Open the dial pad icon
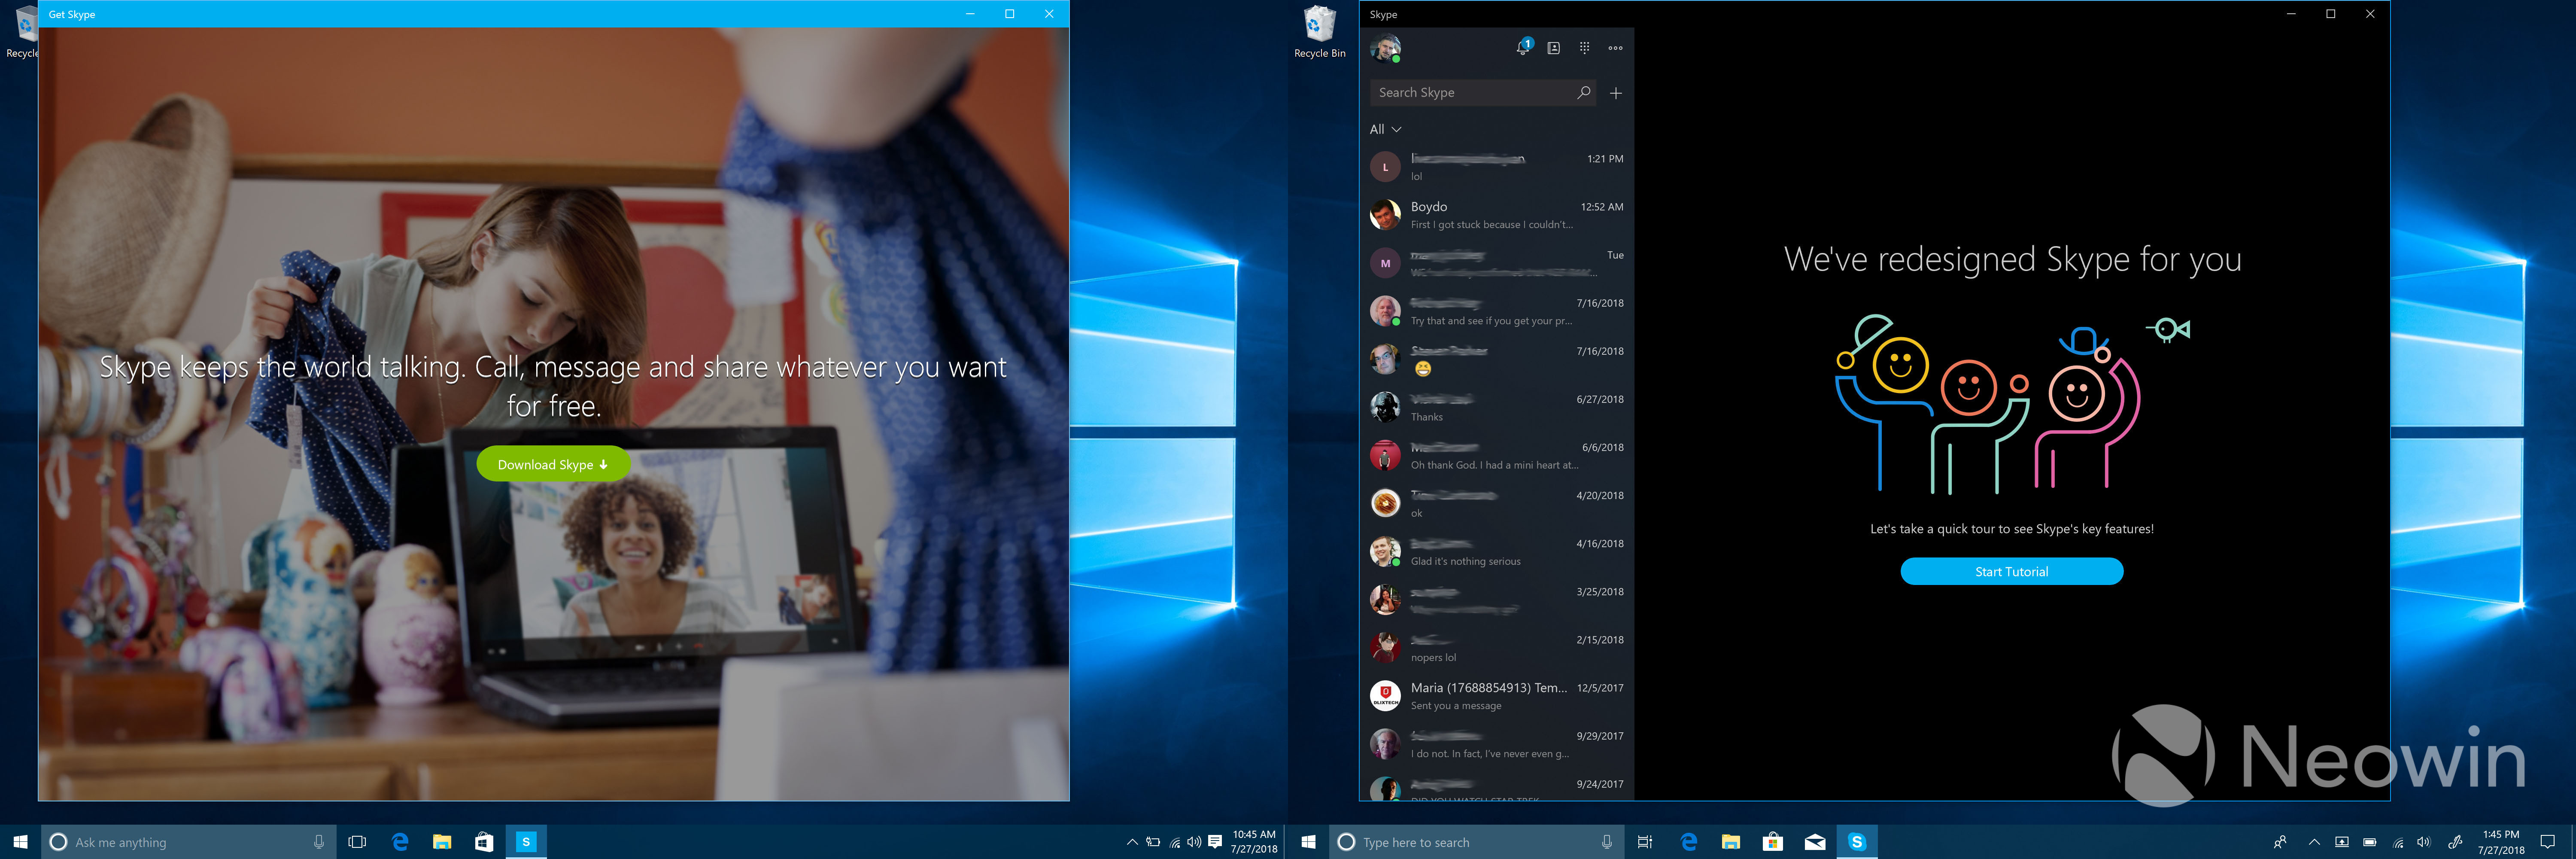 [1584, 48]
